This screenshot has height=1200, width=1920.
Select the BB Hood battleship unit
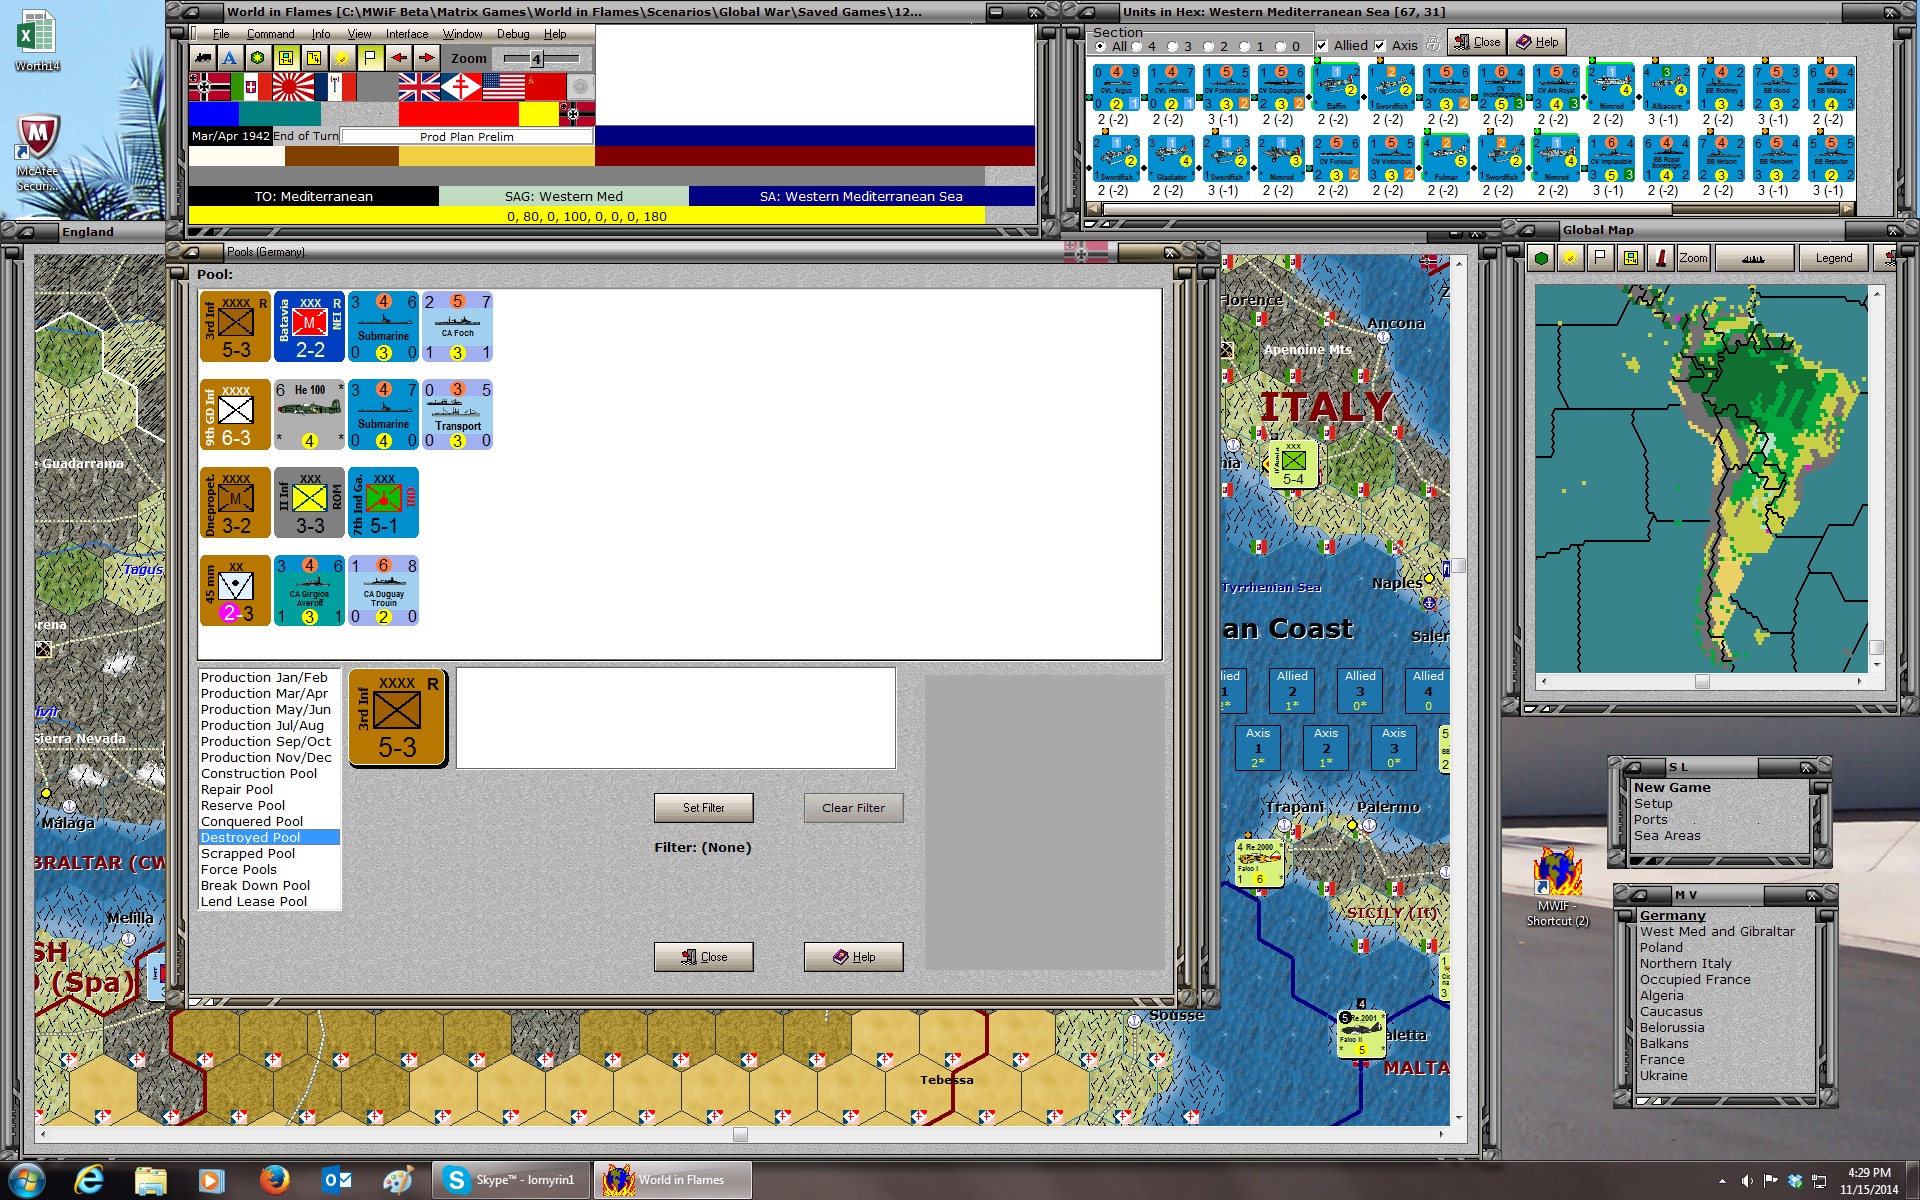pyautogui.click(x=1776, y=88)
